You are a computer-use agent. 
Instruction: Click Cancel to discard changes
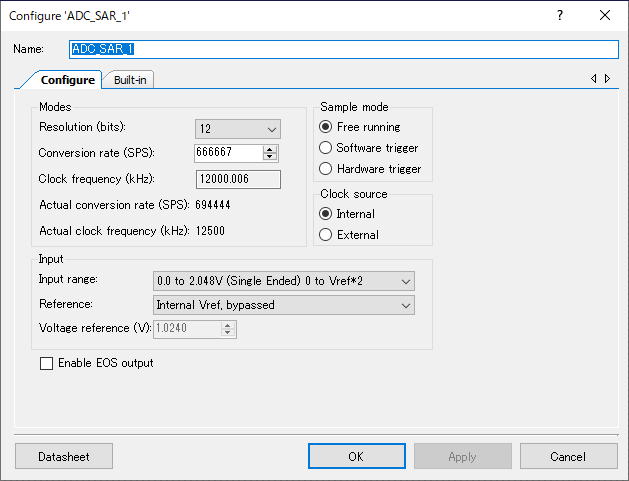(568, 456)
